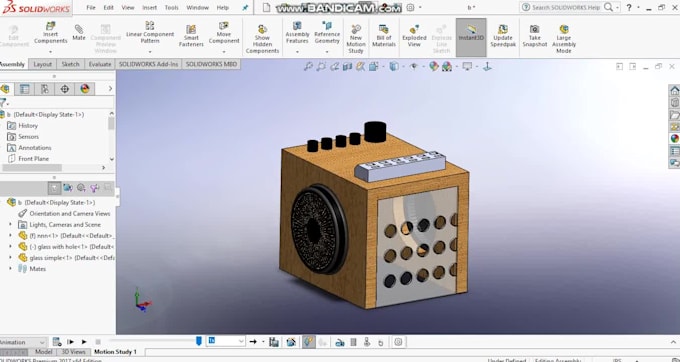Start a New Motion Study
Image resolution: width=680 pixels, height=362 pixels.
[356, 39]
